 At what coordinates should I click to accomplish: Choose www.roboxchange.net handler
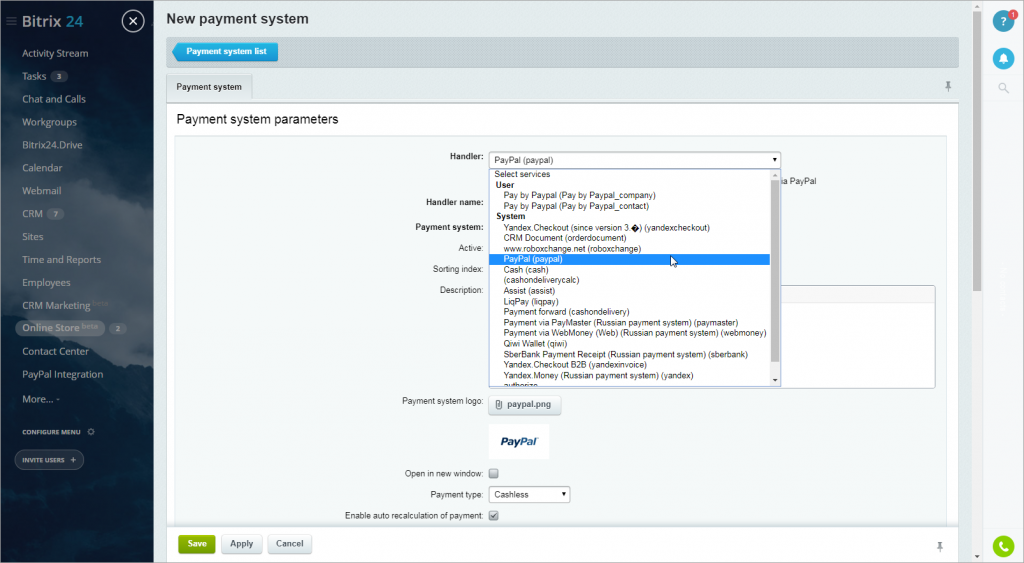(572, 249)
